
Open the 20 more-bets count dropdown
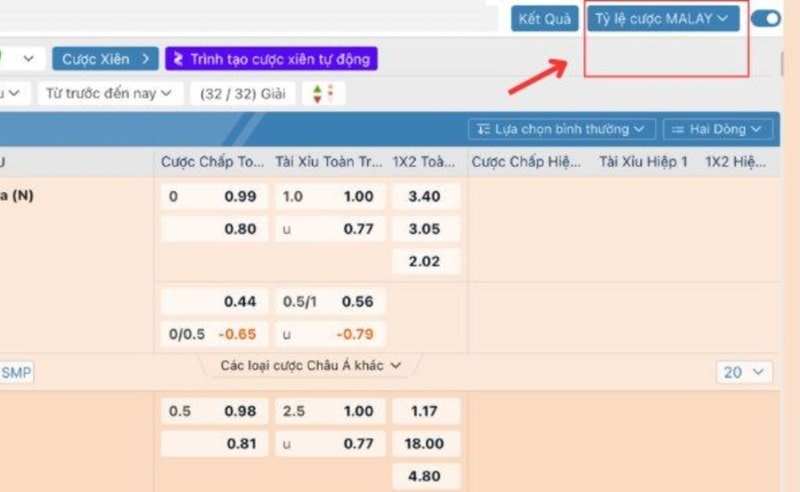click(x=744, y=372)
